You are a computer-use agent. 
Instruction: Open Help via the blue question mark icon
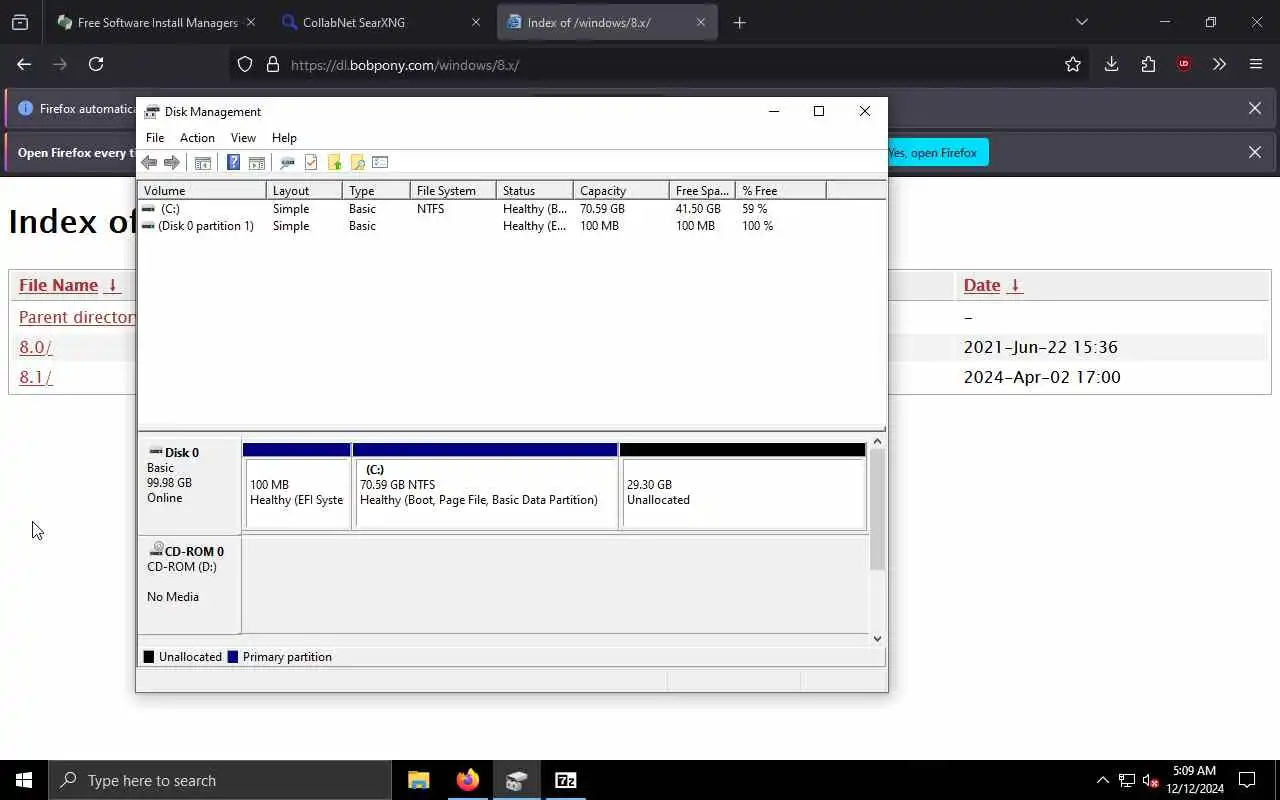(x=233, y=163)
